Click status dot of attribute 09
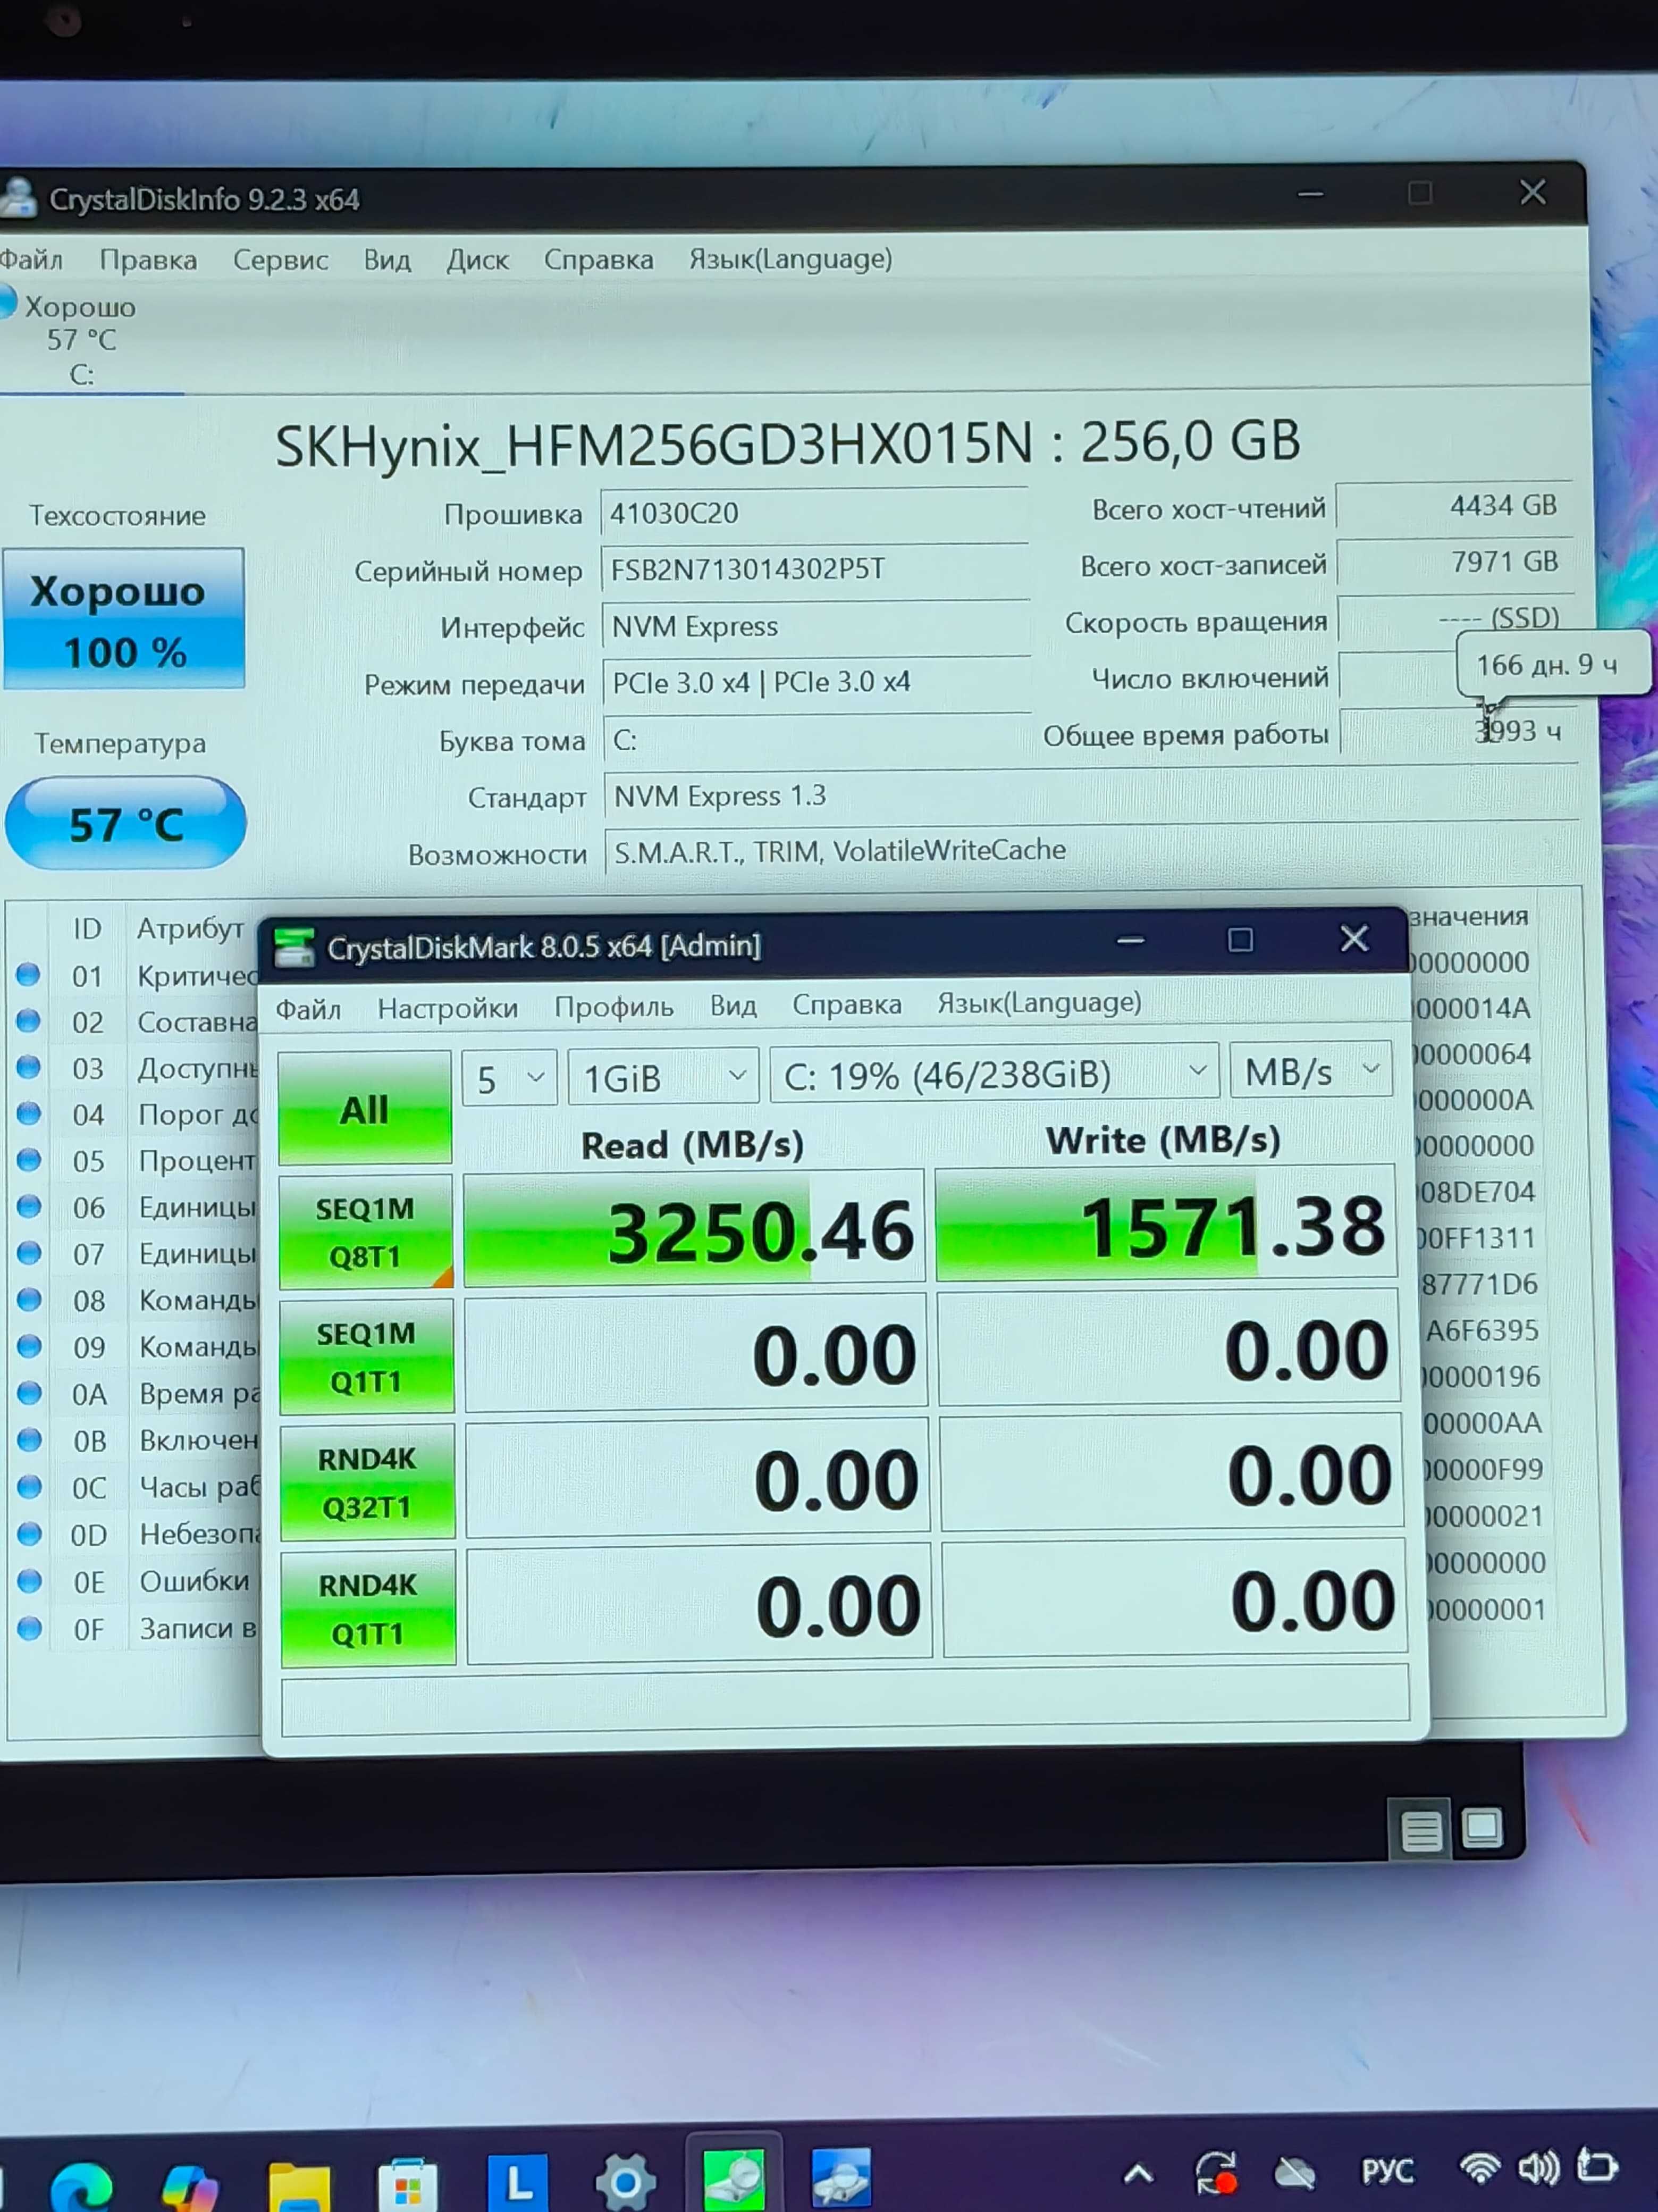The height and width of the screenshot is (2212, 1658). [30, 1346]
